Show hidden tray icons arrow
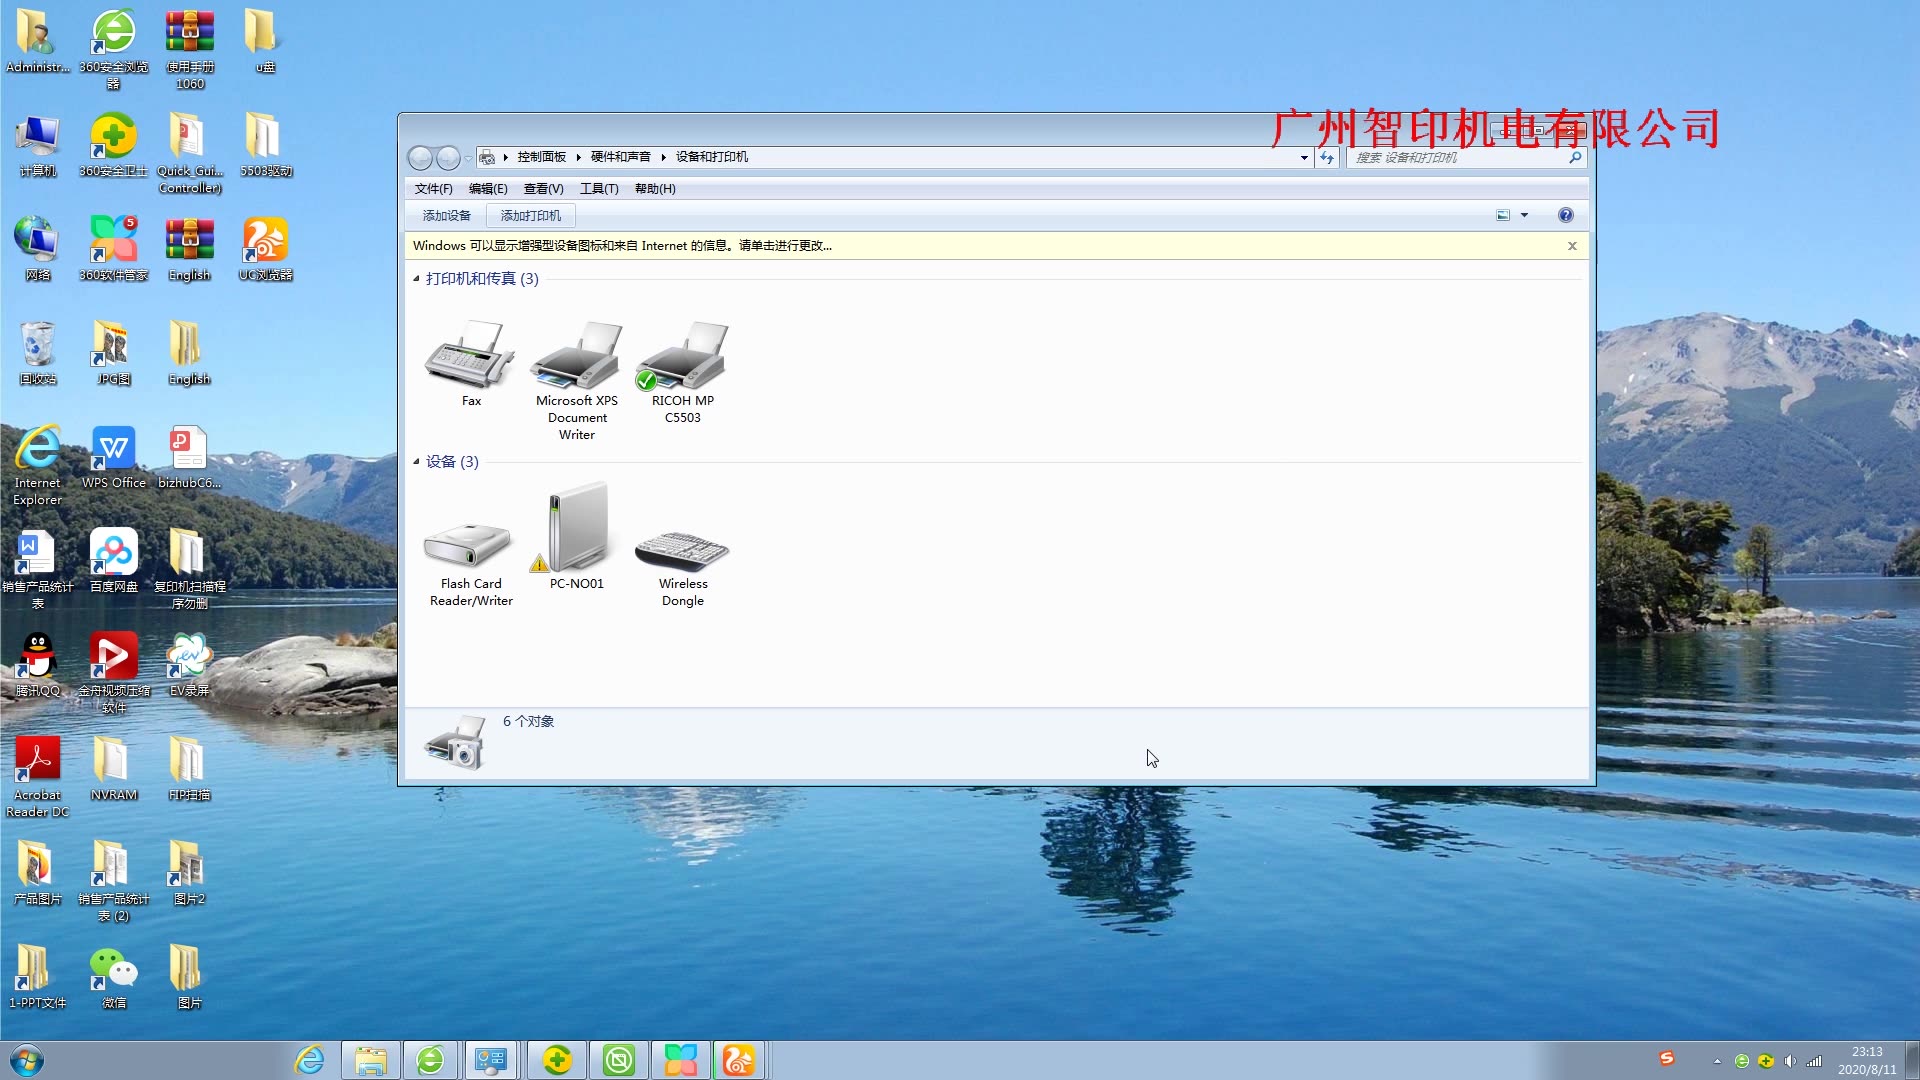The height and width of the screenshot is (1080, 1920). (x=1717, y=1061)
